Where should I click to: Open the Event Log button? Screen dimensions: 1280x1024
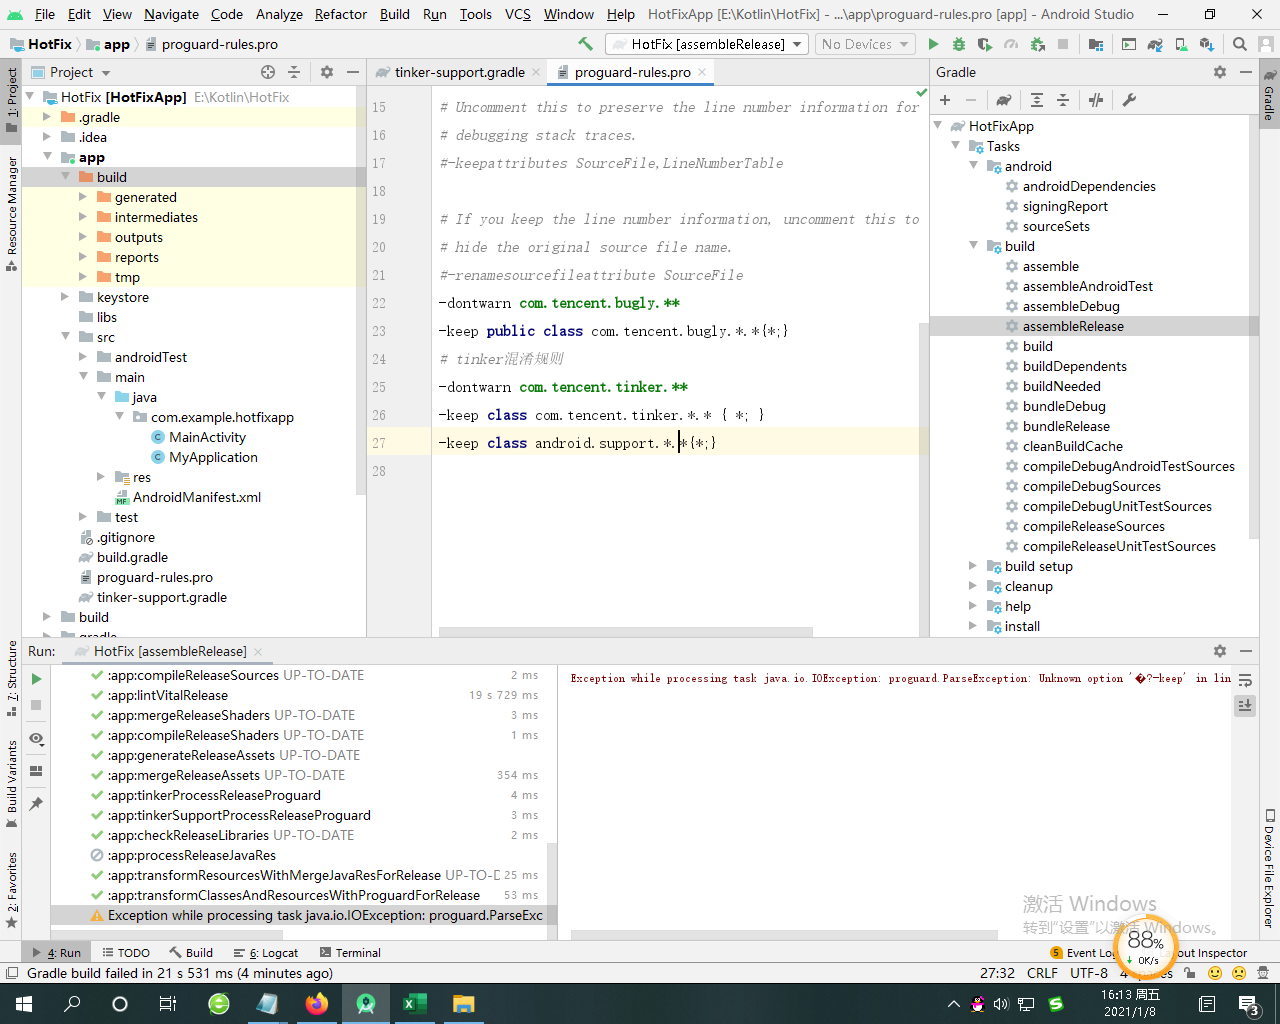coord(1083,953)
